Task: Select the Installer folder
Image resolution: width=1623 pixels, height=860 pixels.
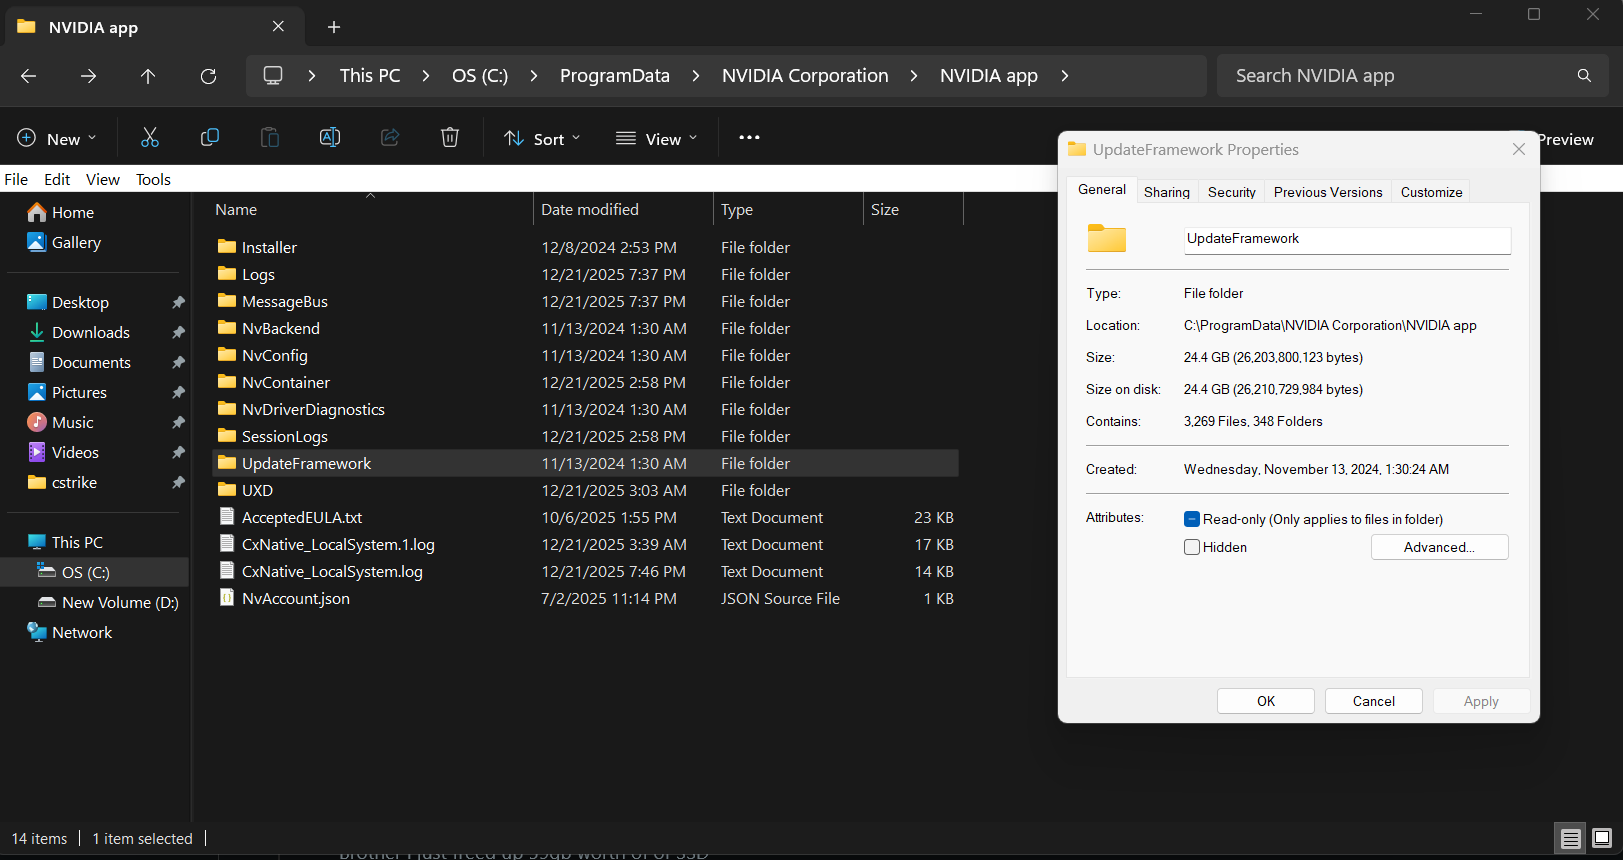Action: [x=587, y=247]
